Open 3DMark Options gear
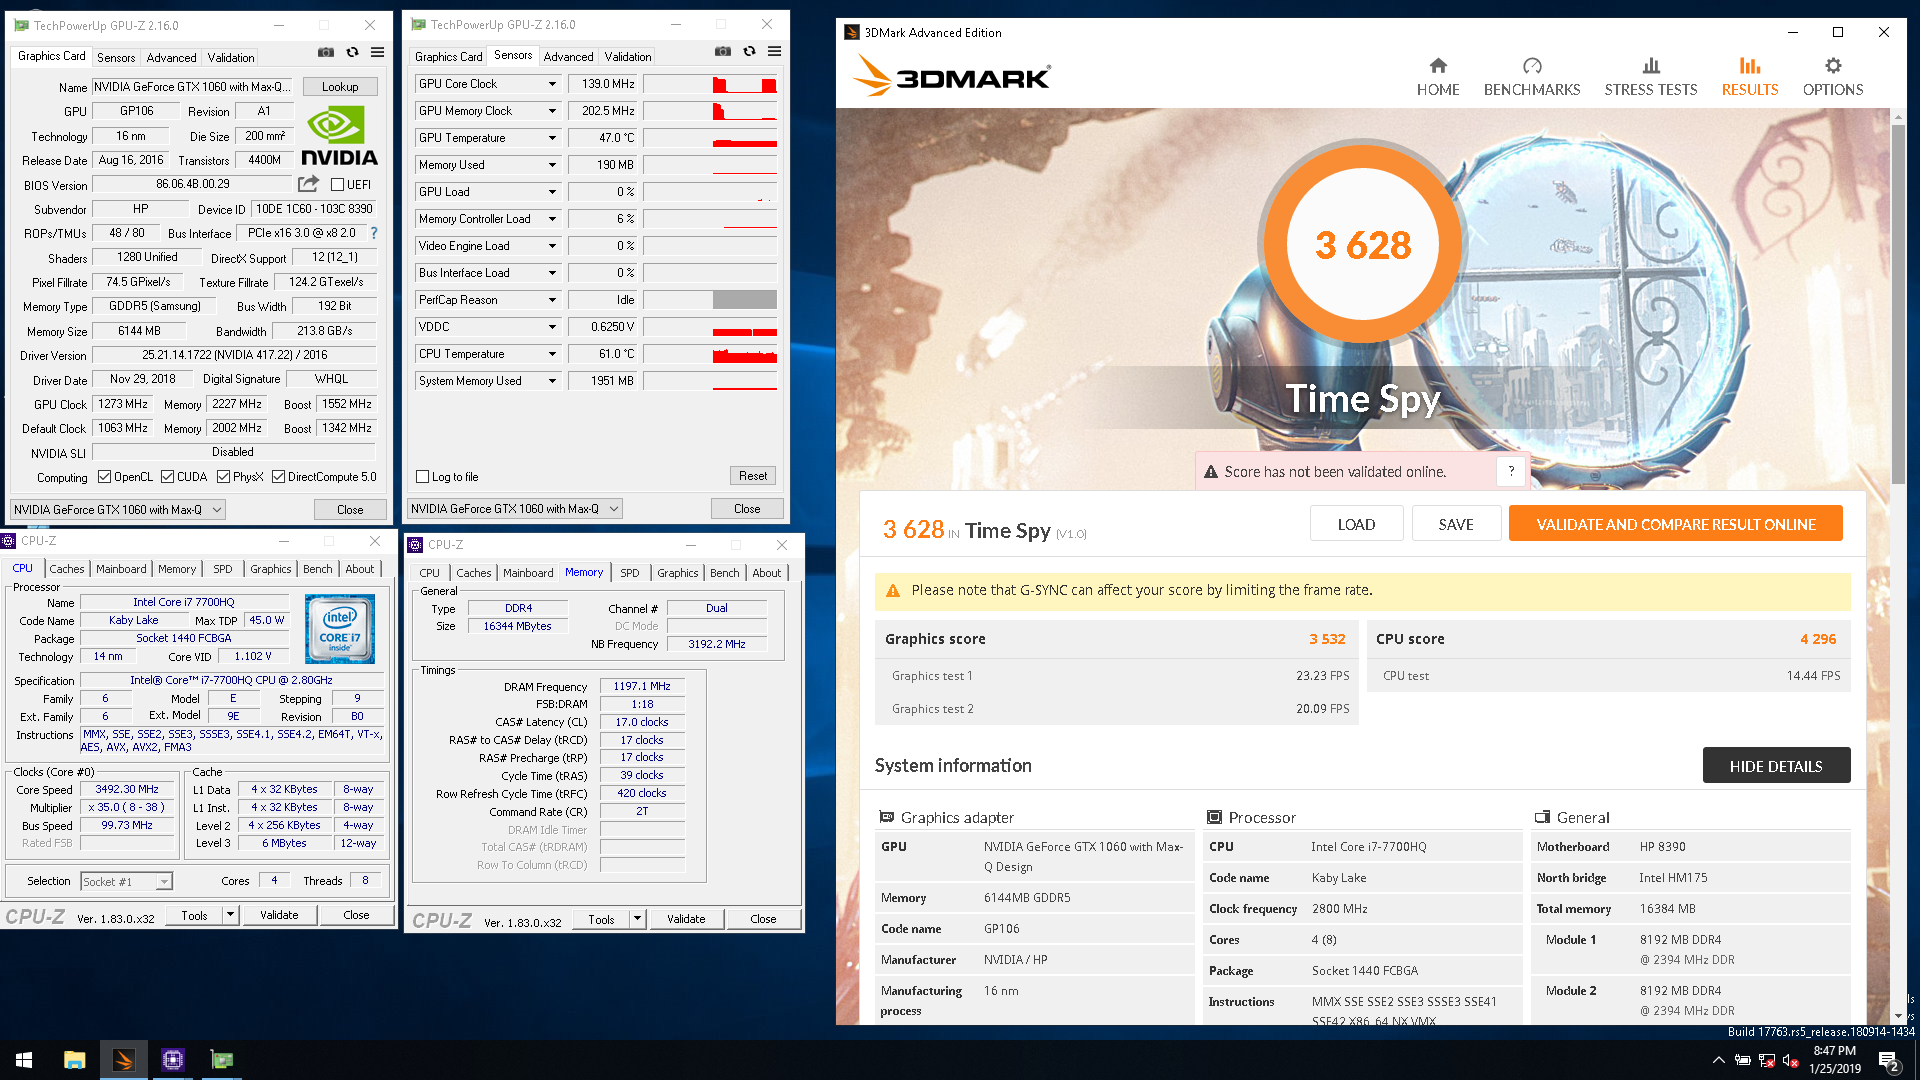The image size is (1920, 1080). click(x=1833, y=77)
